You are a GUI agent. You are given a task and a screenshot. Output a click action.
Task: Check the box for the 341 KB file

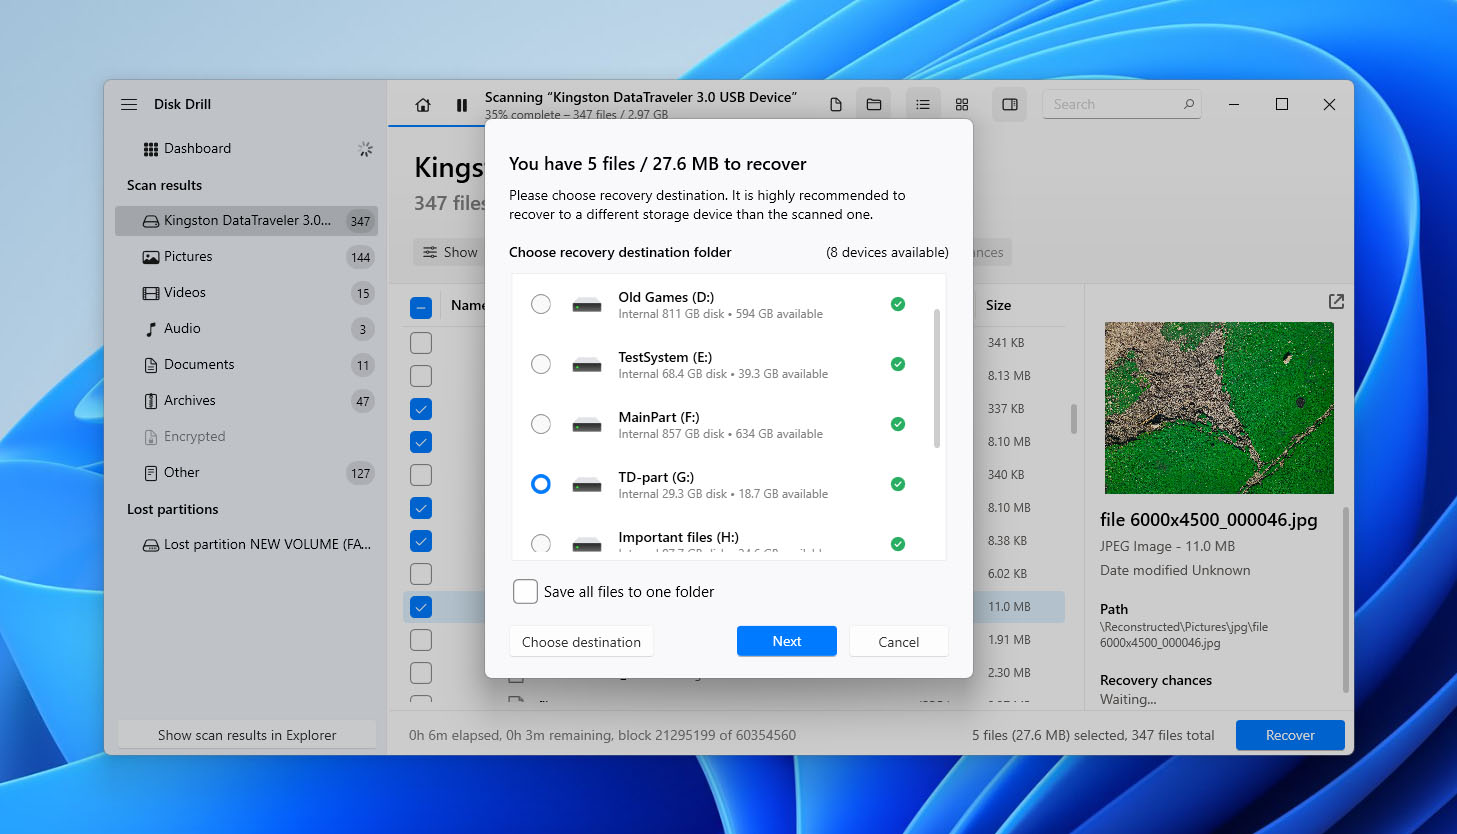coord(421,343)
